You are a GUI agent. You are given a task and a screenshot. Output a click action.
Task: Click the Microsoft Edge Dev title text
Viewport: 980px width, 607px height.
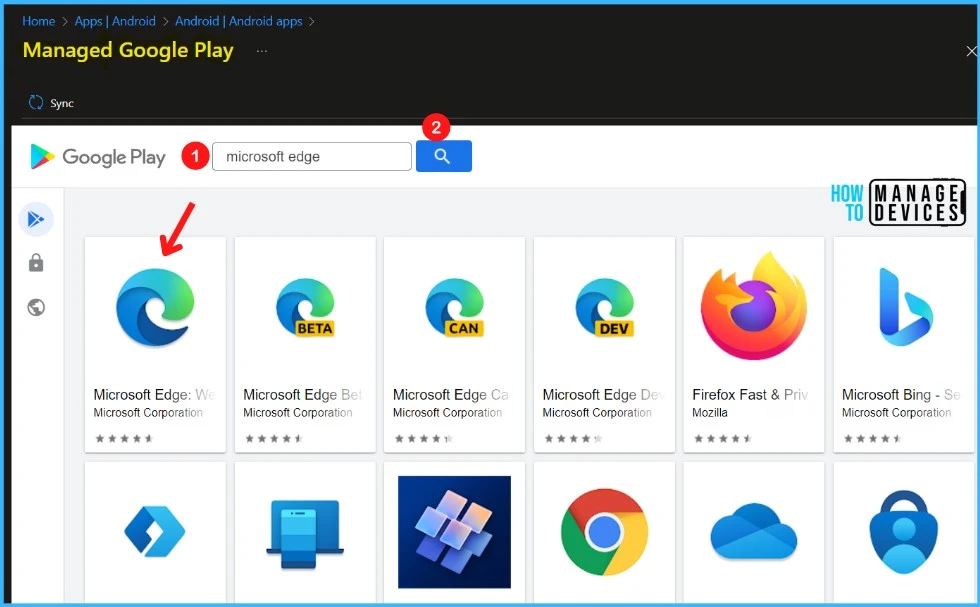[603, 394]
